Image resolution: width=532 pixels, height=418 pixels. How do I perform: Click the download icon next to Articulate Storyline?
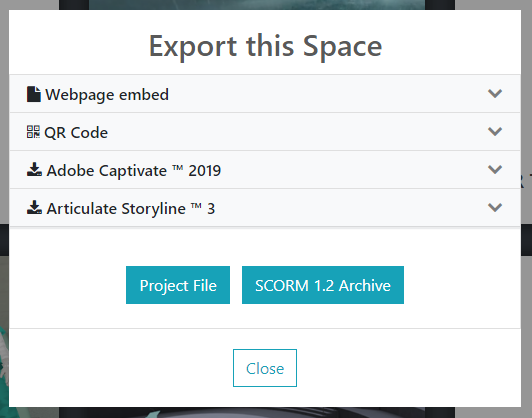[x=34, y=207]
